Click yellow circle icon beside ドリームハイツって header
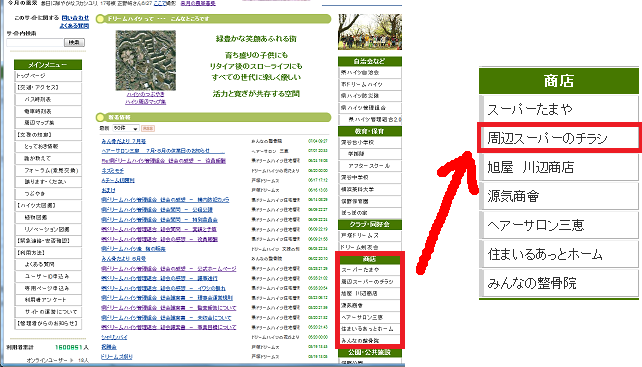This screenshot has height=367, width=642. click(100, 19)
